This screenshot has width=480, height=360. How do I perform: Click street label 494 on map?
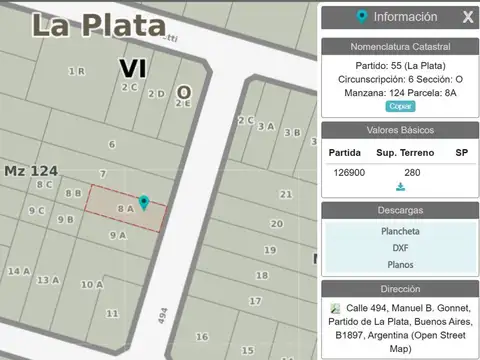(163, 316)
